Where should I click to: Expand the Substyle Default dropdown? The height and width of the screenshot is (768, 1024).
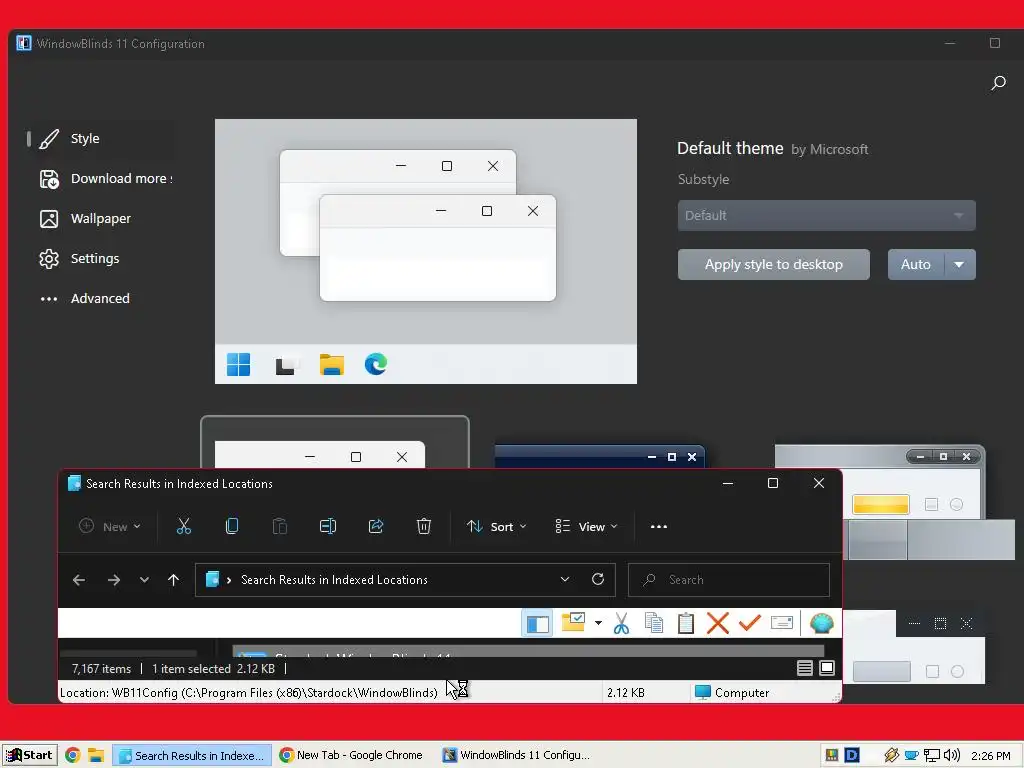click(826, 216)
